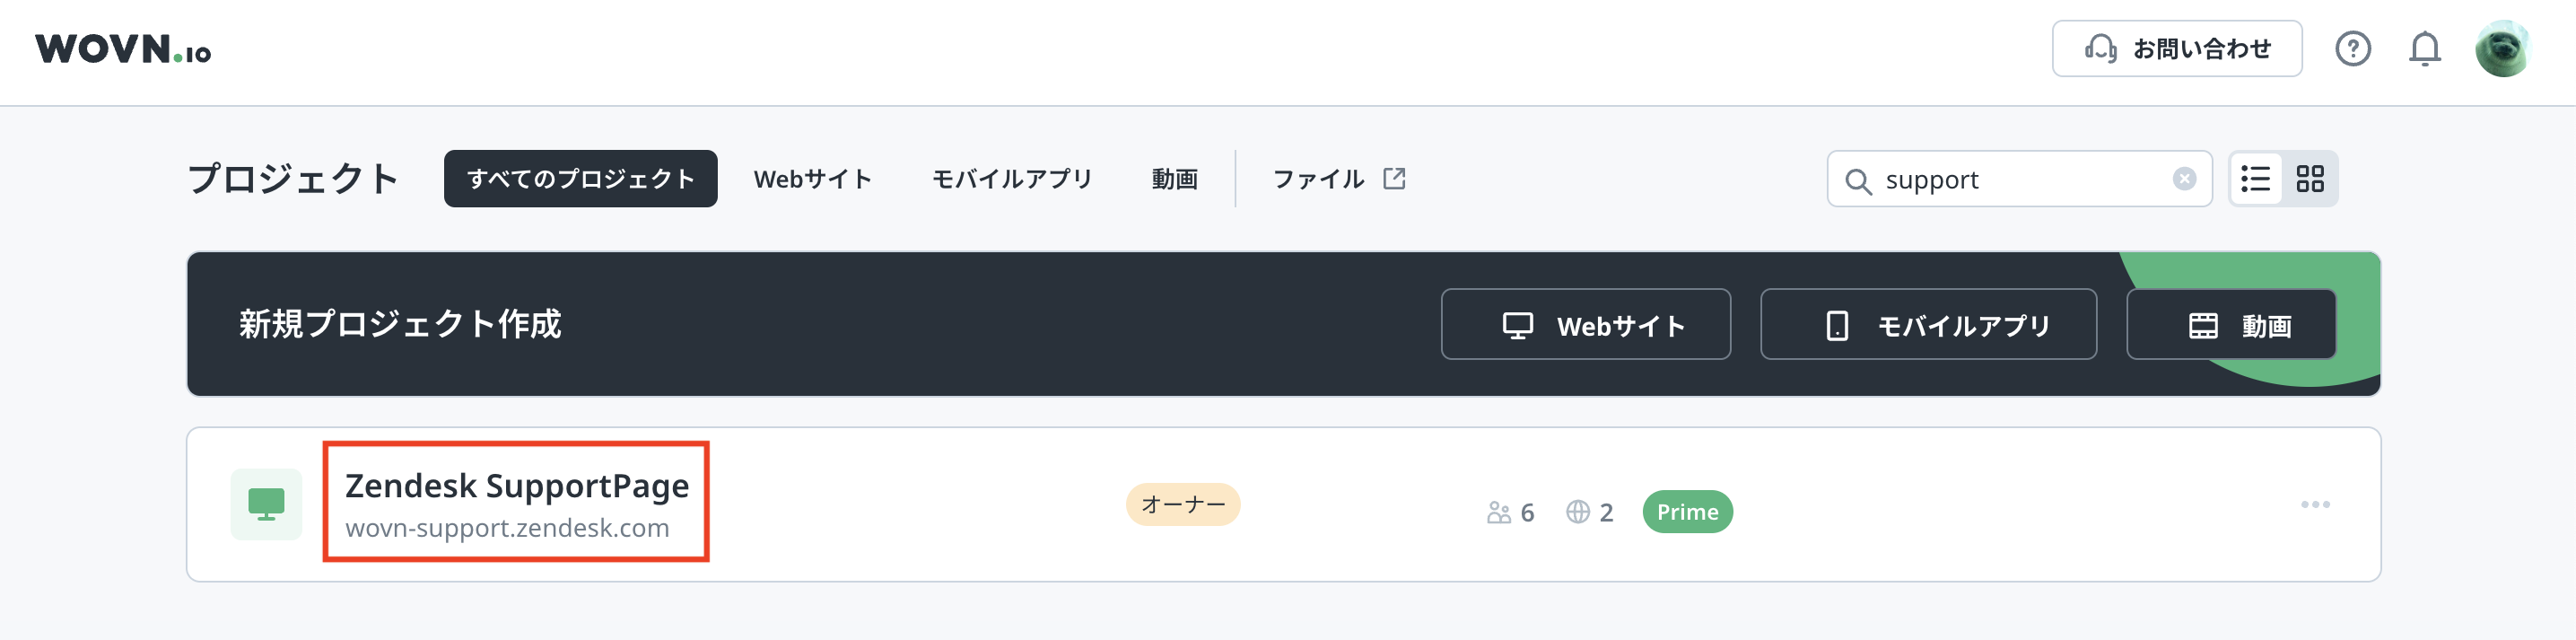The image size is (2576, 640).
Task: Switch to grid view layout
Action: [2310, 179]
